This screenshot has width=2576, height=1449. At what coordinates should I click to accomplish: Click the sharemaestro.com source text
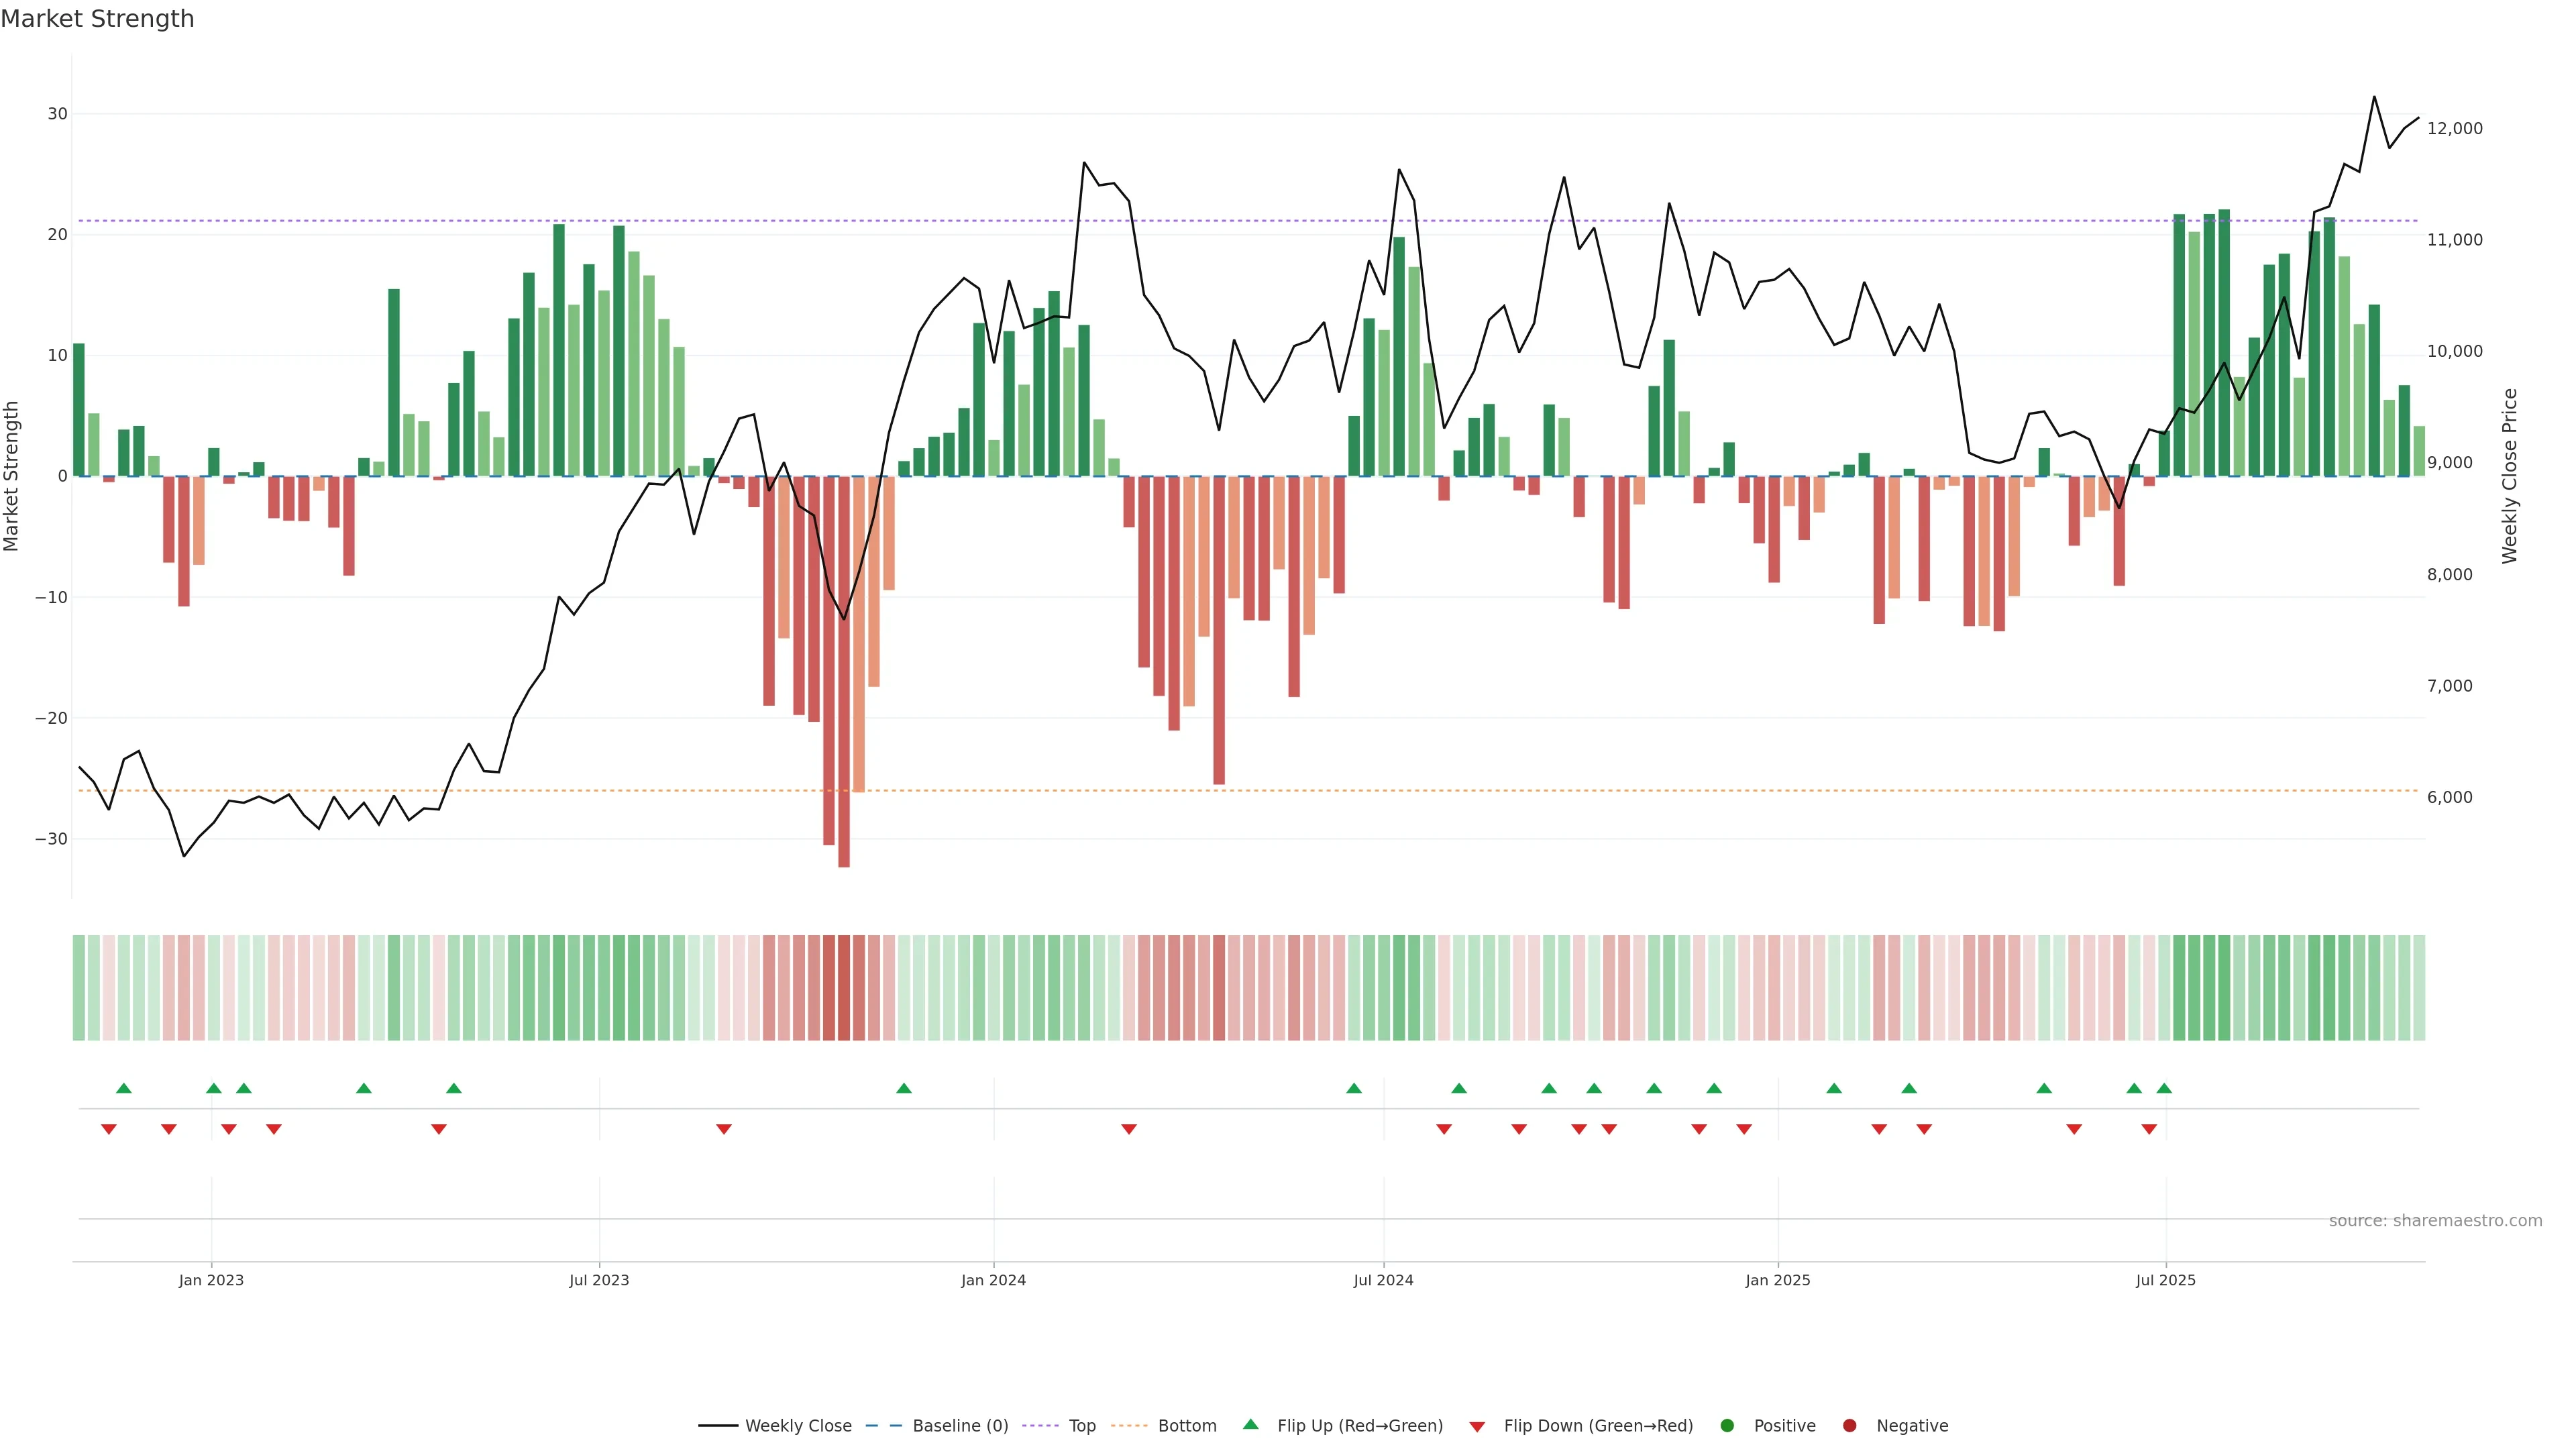pos(2435,1220)
